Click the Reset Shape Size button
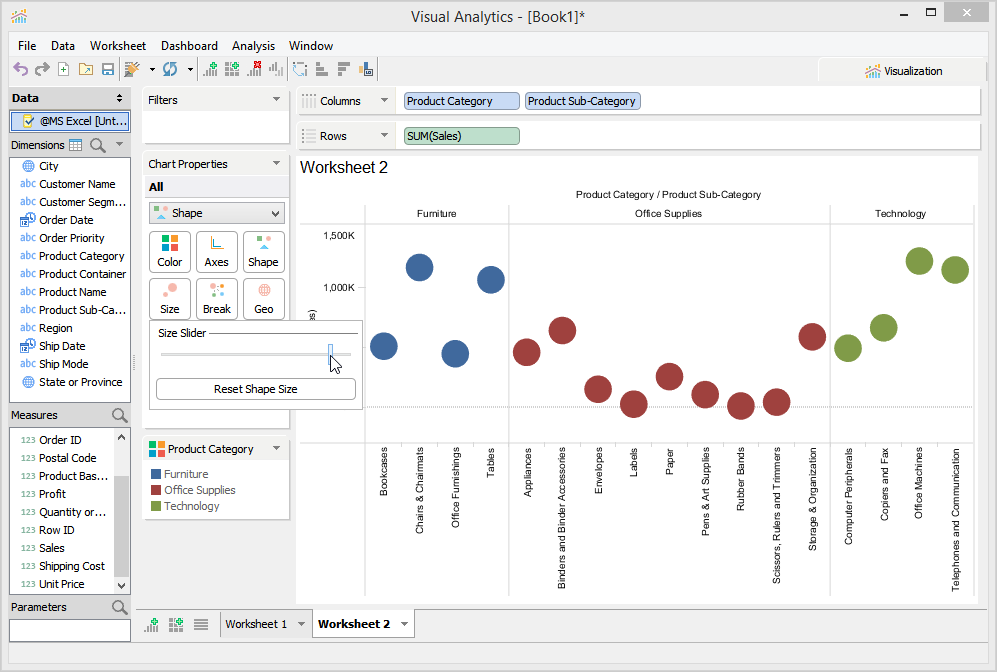Image resolution: width=997 pixels, height=672 pixels. tap(255, 389)
